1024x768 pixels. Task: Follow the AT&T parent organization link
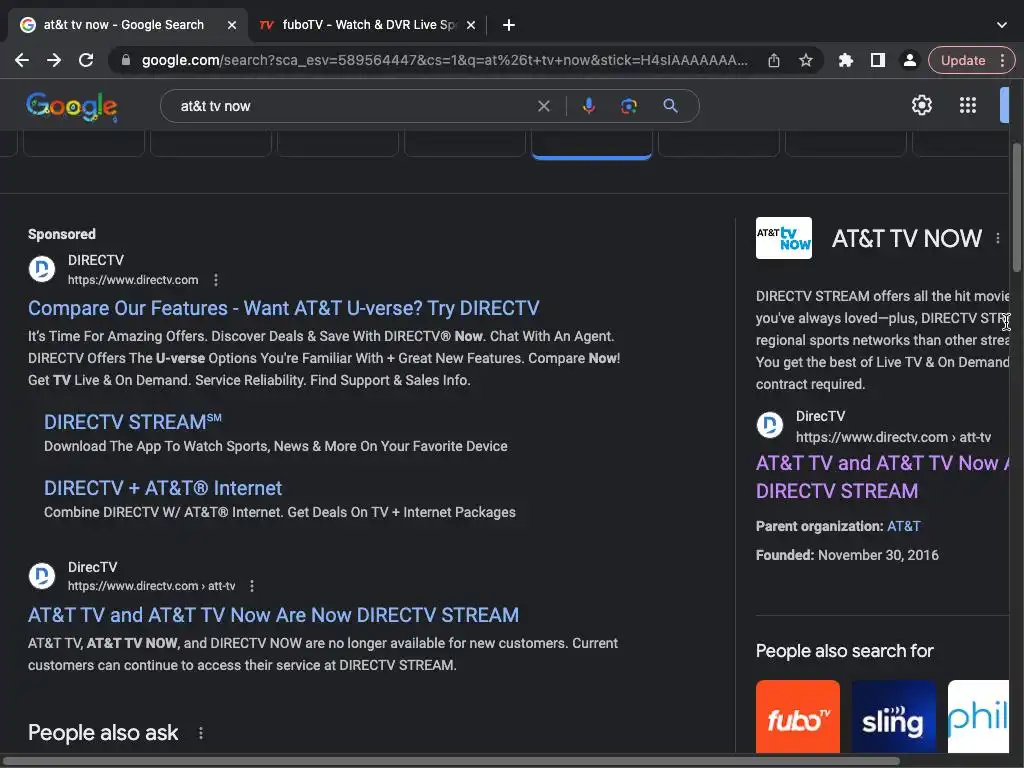tap(903, 526)
